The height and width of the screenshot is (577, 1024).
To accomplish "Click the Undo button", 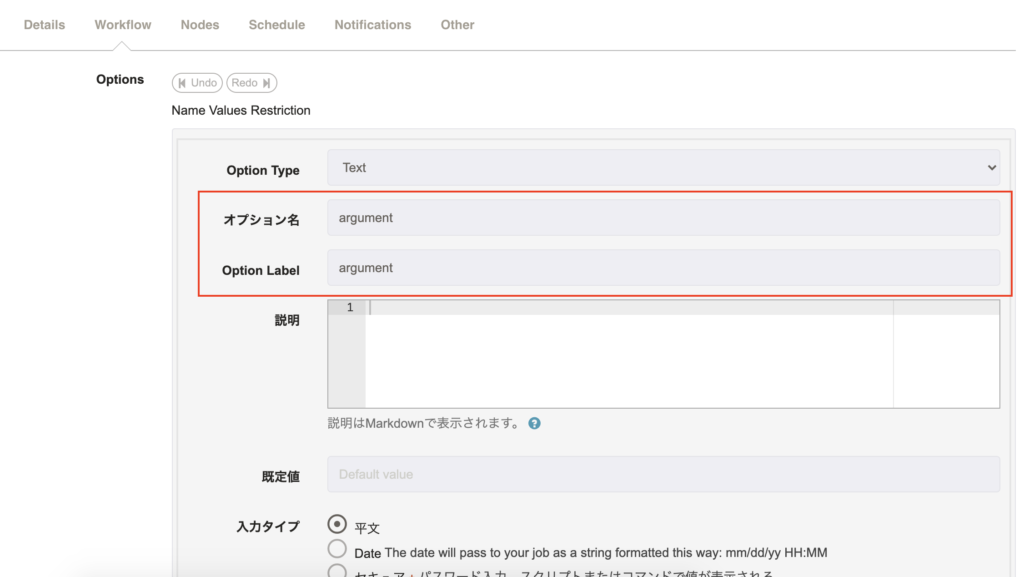I will [197, 83].
